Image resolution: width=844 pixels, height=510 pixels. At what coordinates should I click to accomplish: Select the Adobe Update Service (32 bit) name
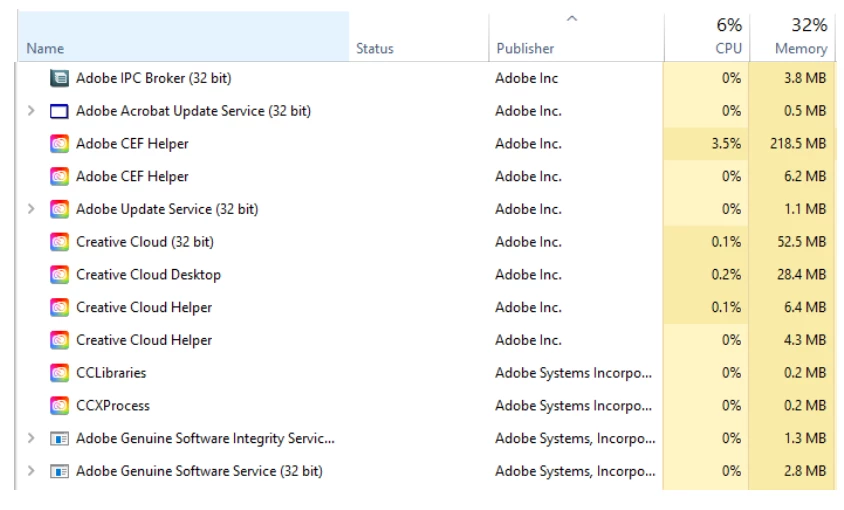(167, 209)
